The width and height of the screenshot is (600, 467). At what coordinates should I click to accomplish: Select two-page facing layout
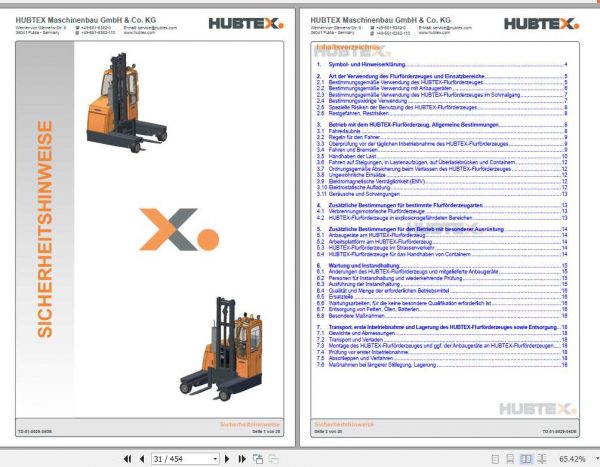coord(526,459)
